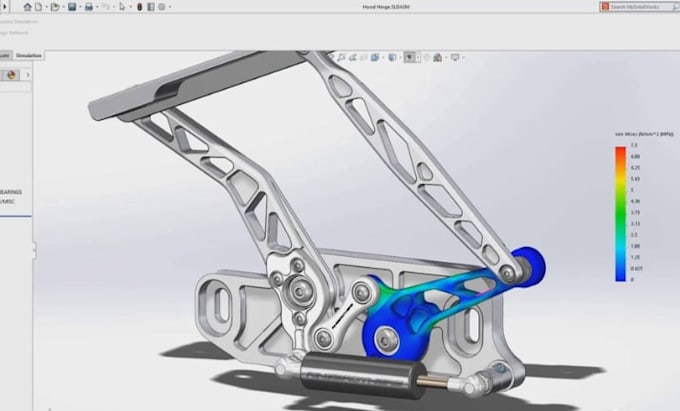
Task: Select the appearances color-ball tab icon
Action: coord(11,75)
